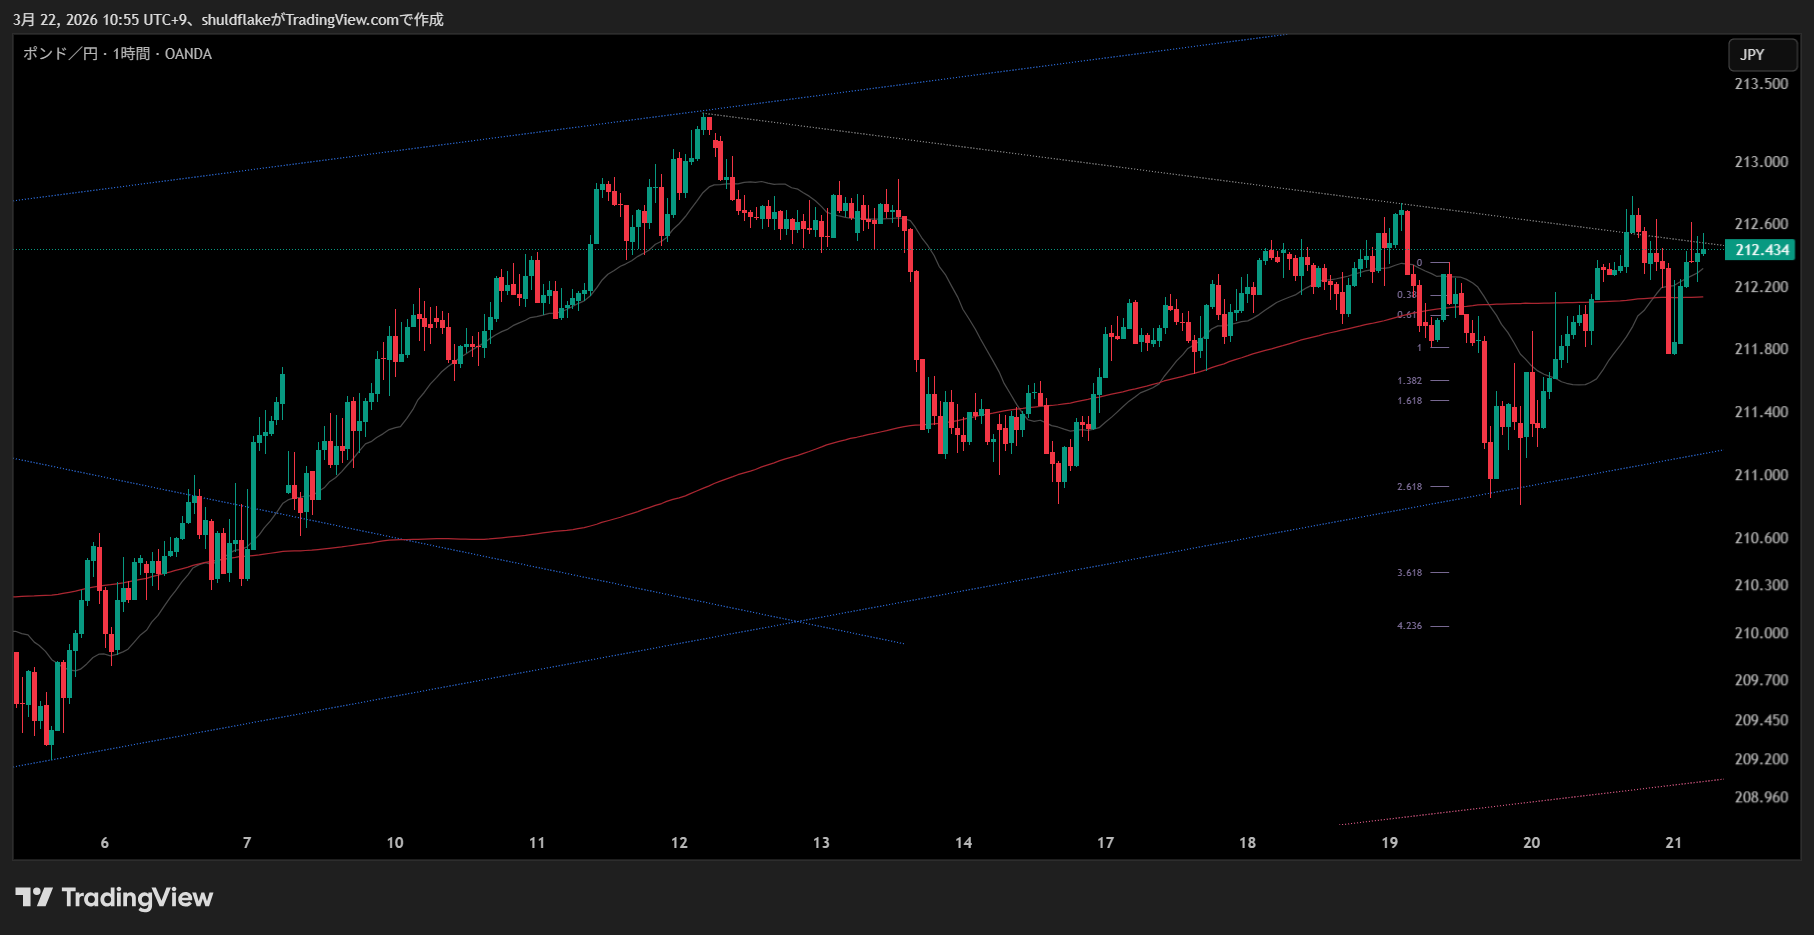
Task: Click the 1.382 Fibonacci level label
Action: click(1409, 381)
